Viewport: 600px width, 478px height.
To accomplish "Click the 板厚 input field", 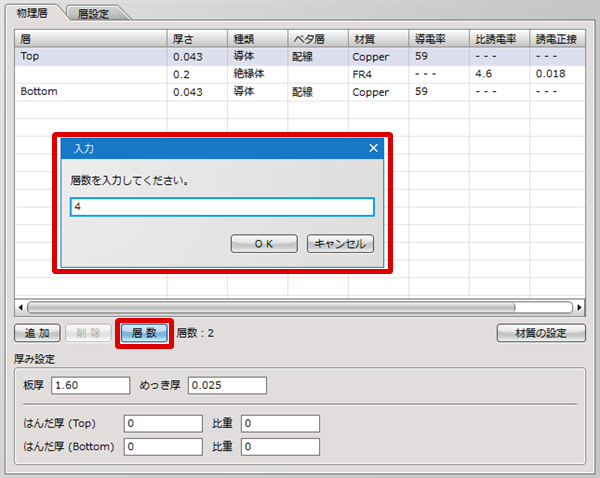I will (90, 386).
